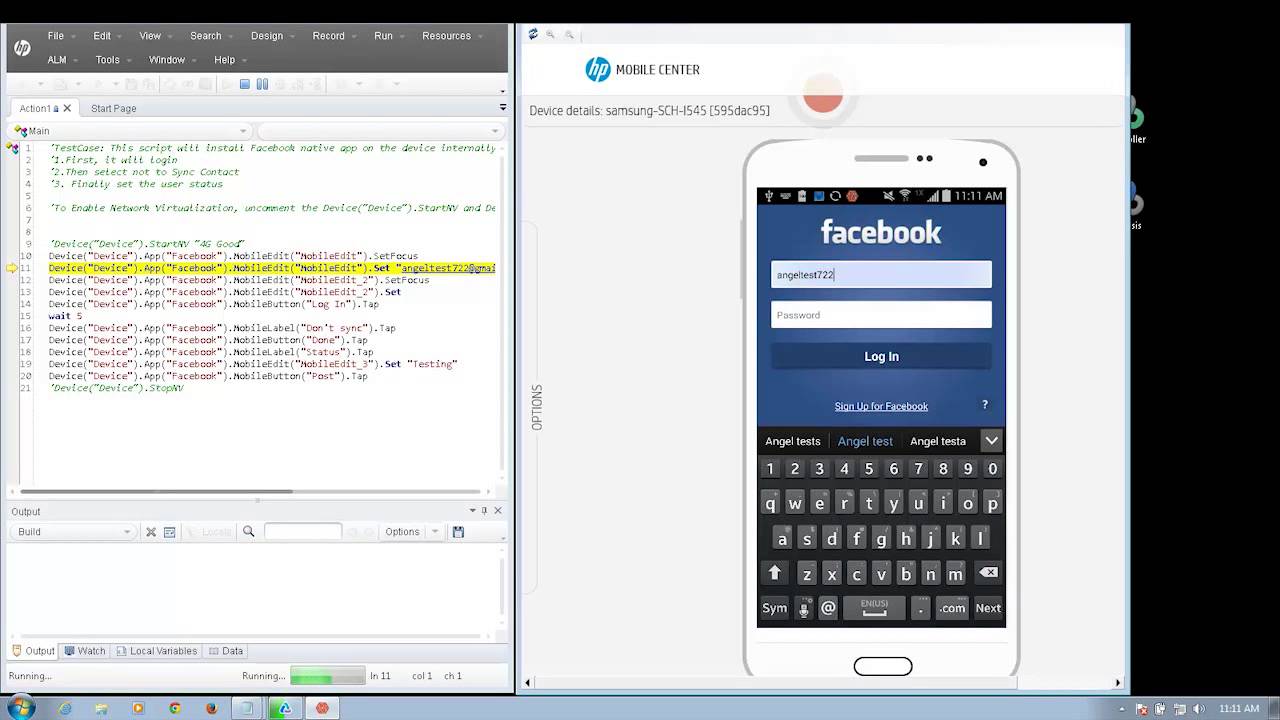Image resolution: width=1280 pixels, height=720 pixels.
Task: Expand the keyboard suggestions chevron on phone
Action: point(991,440)
